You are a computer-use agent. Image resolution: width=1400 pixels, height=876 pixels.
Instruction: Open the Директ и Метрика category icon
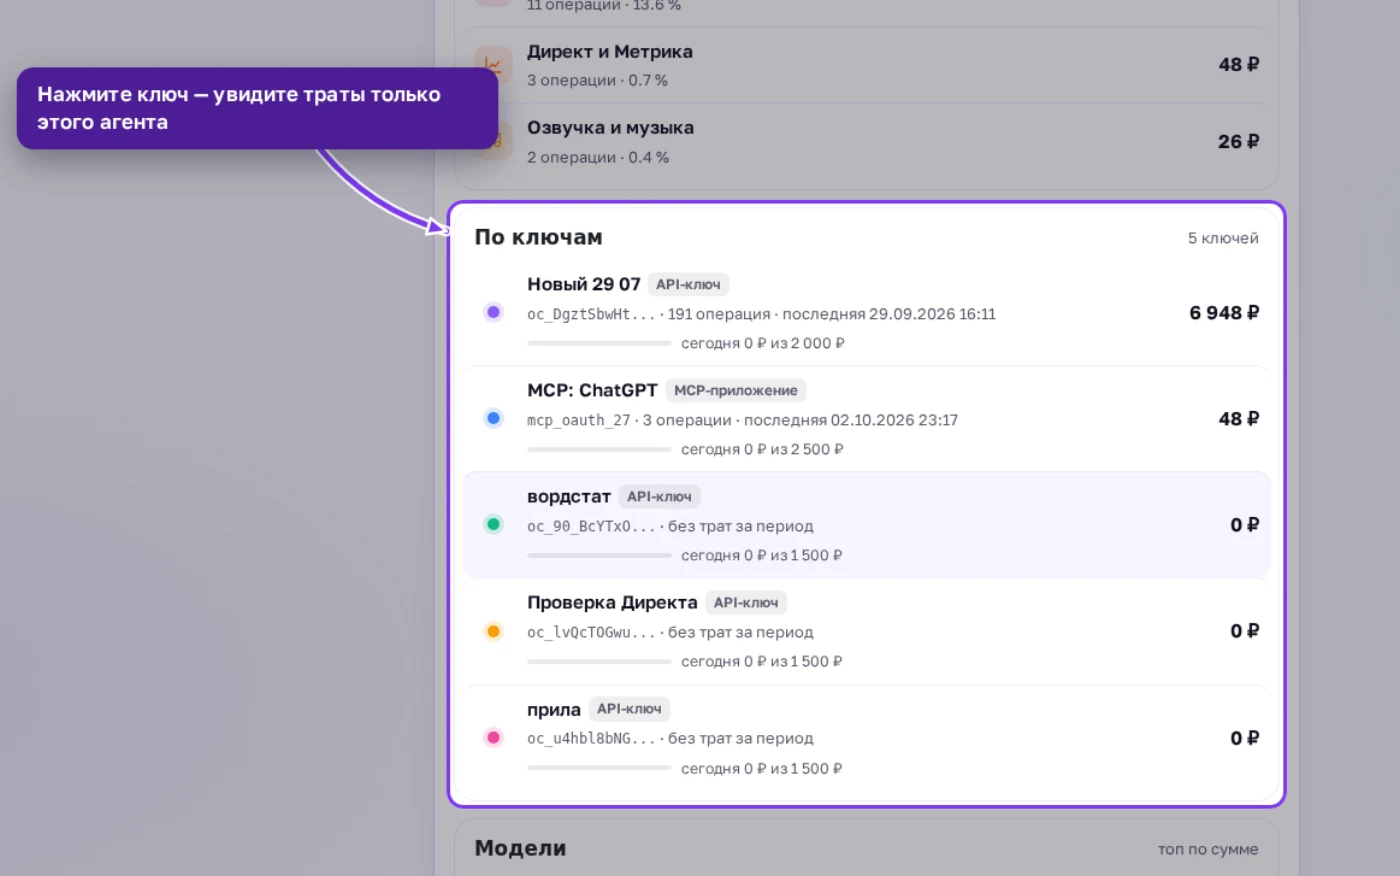coord(493,65)
